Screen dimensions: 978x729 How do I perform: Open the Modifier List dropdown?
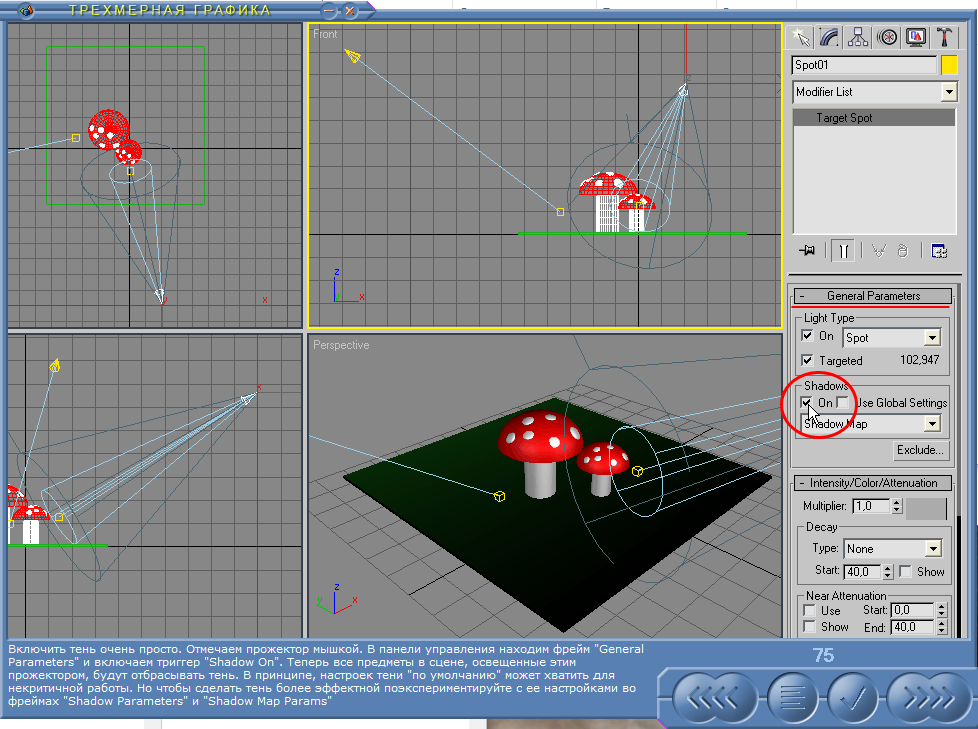[x=874, y=92]
